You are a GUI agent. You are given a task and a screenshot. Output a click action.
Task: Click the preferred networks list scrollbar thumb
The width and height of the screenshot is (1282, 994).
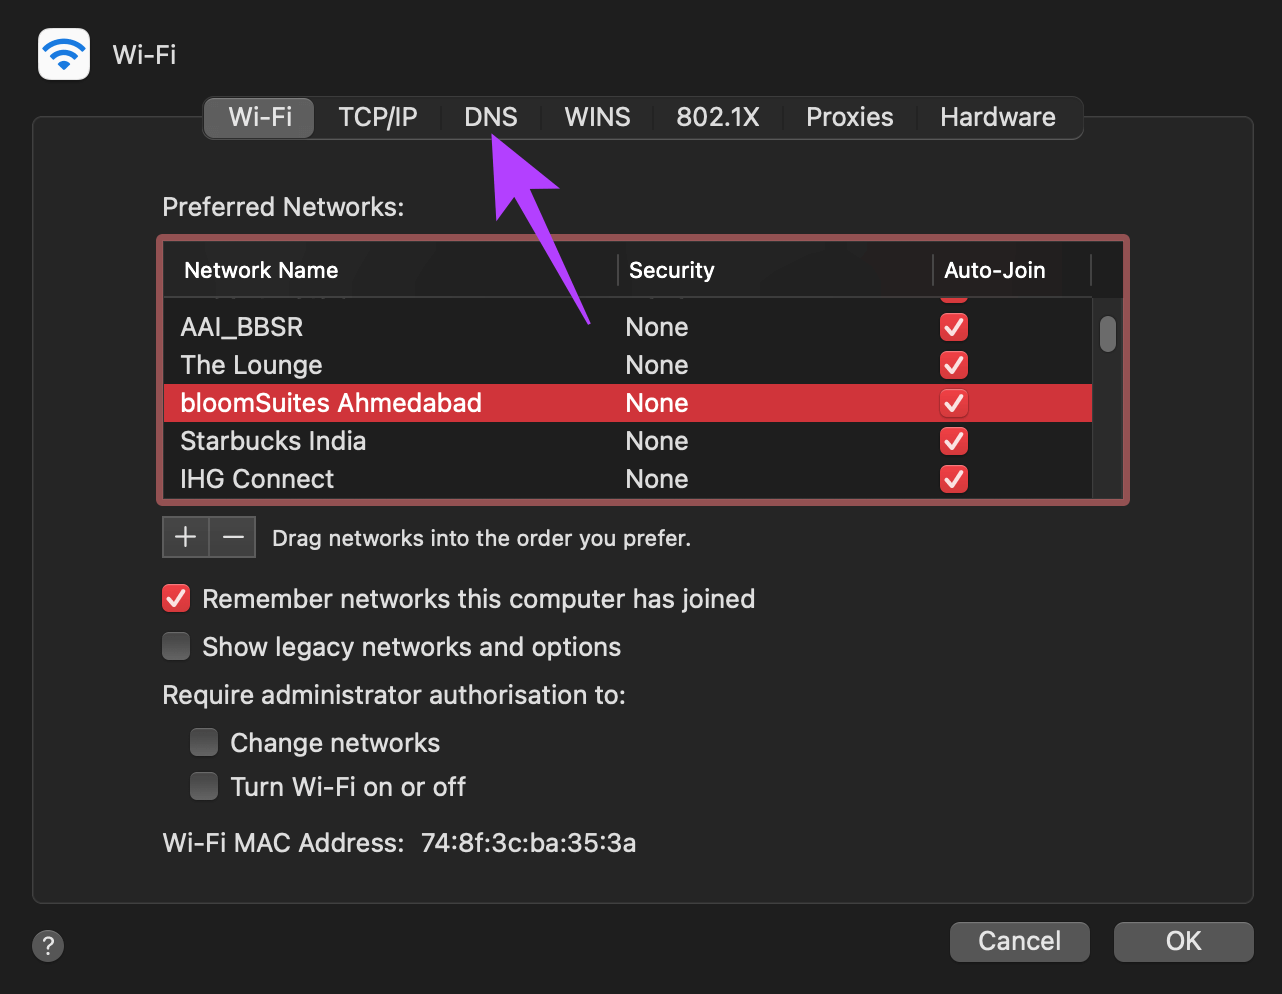click(x=1107, y=334)
